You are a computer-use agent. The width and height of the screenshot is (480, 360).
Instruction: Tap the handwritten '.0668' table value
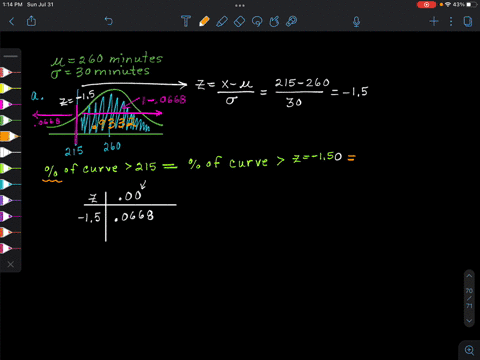click(x=134, y=216)
